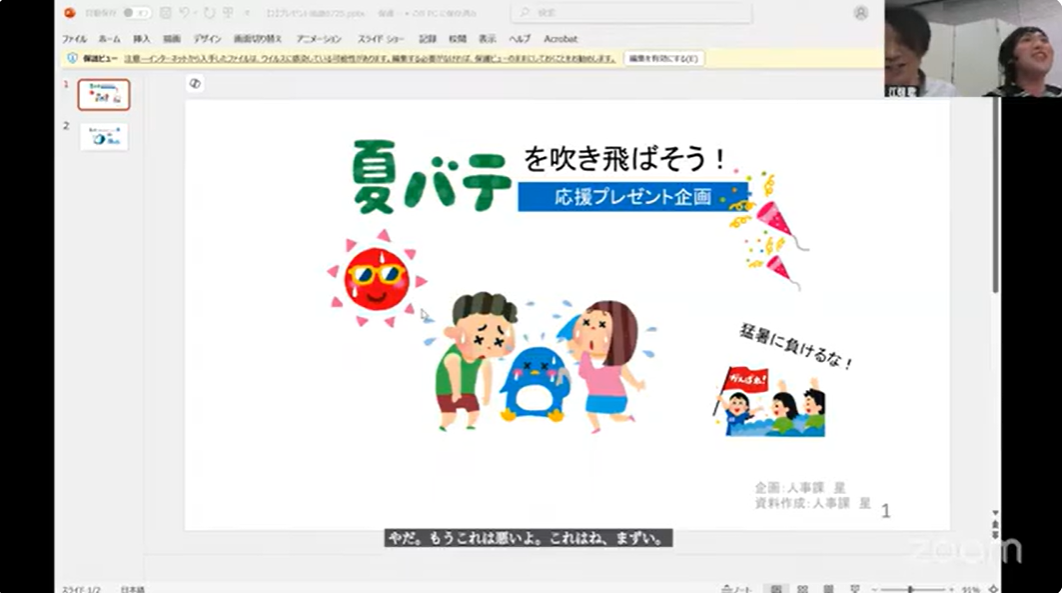Click the PowerPoint app icon in the title bar
The height and width of the screenshot is (593, 1063).
pyautogui.click(x=69, y=13)
